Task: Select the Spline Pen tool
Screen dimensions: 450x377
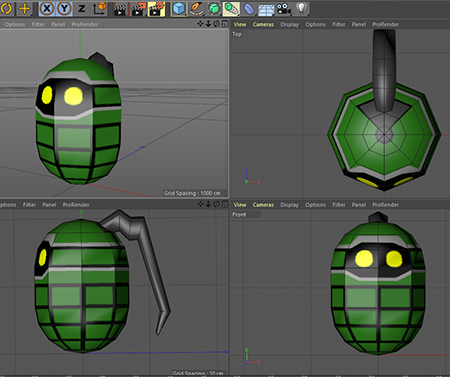Action: [x=197, y=9]
